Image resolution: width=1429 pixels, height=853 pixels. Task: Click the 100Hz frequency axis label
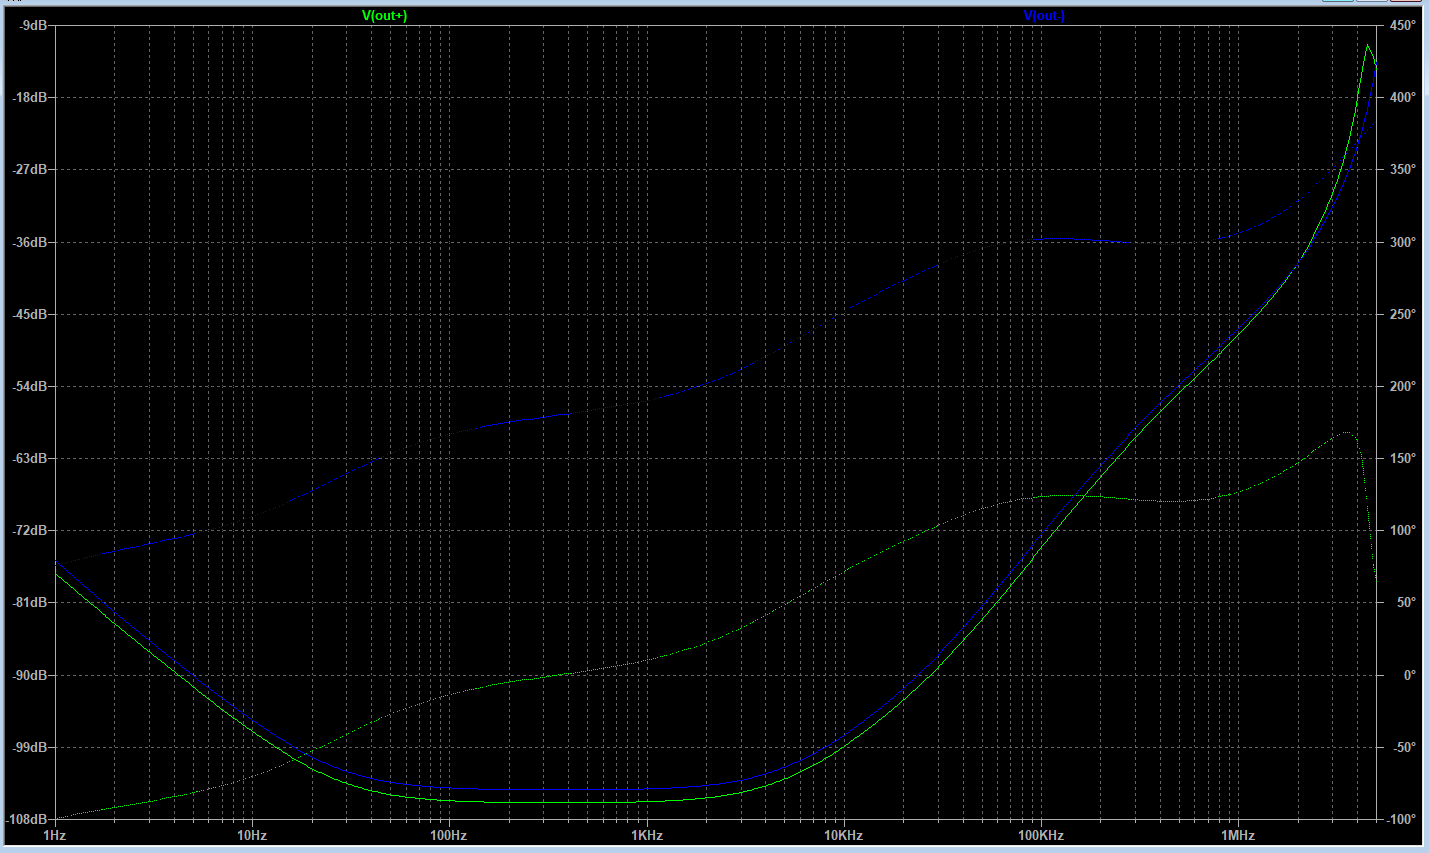point(449,835)
